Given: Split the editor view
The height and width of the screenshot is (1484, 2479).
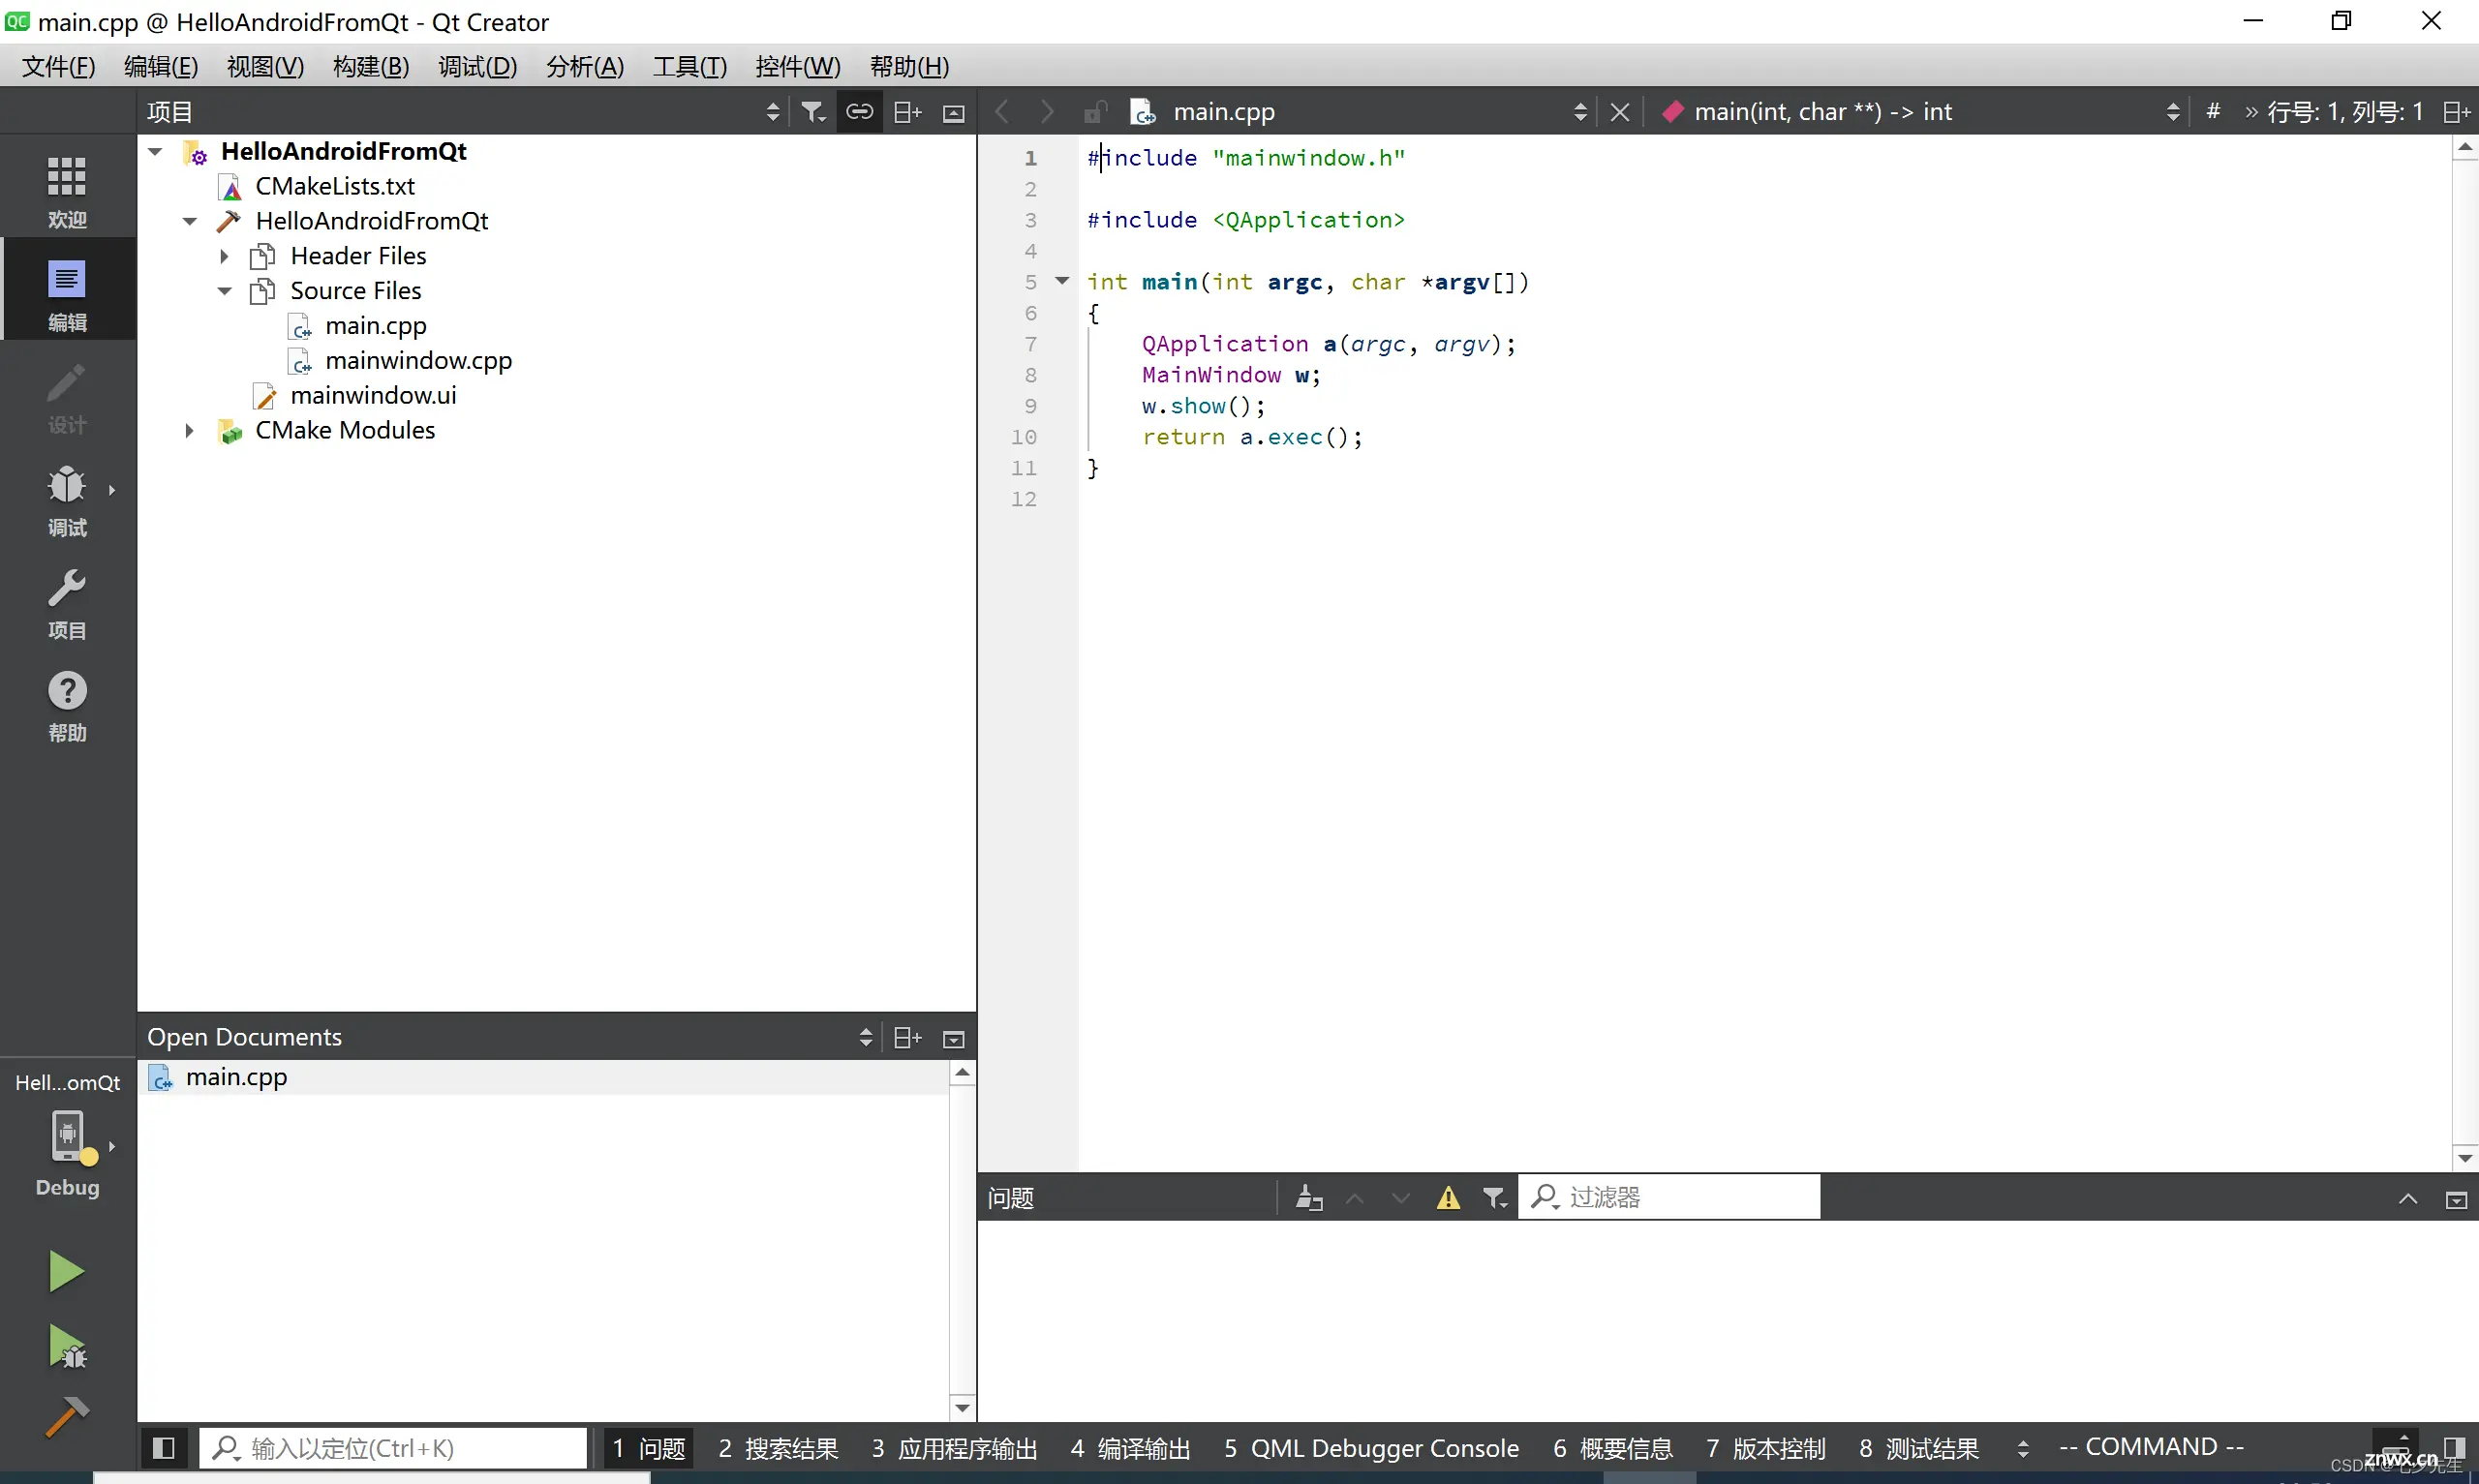Looking at the screenshot, I should tap(2457, 112).
